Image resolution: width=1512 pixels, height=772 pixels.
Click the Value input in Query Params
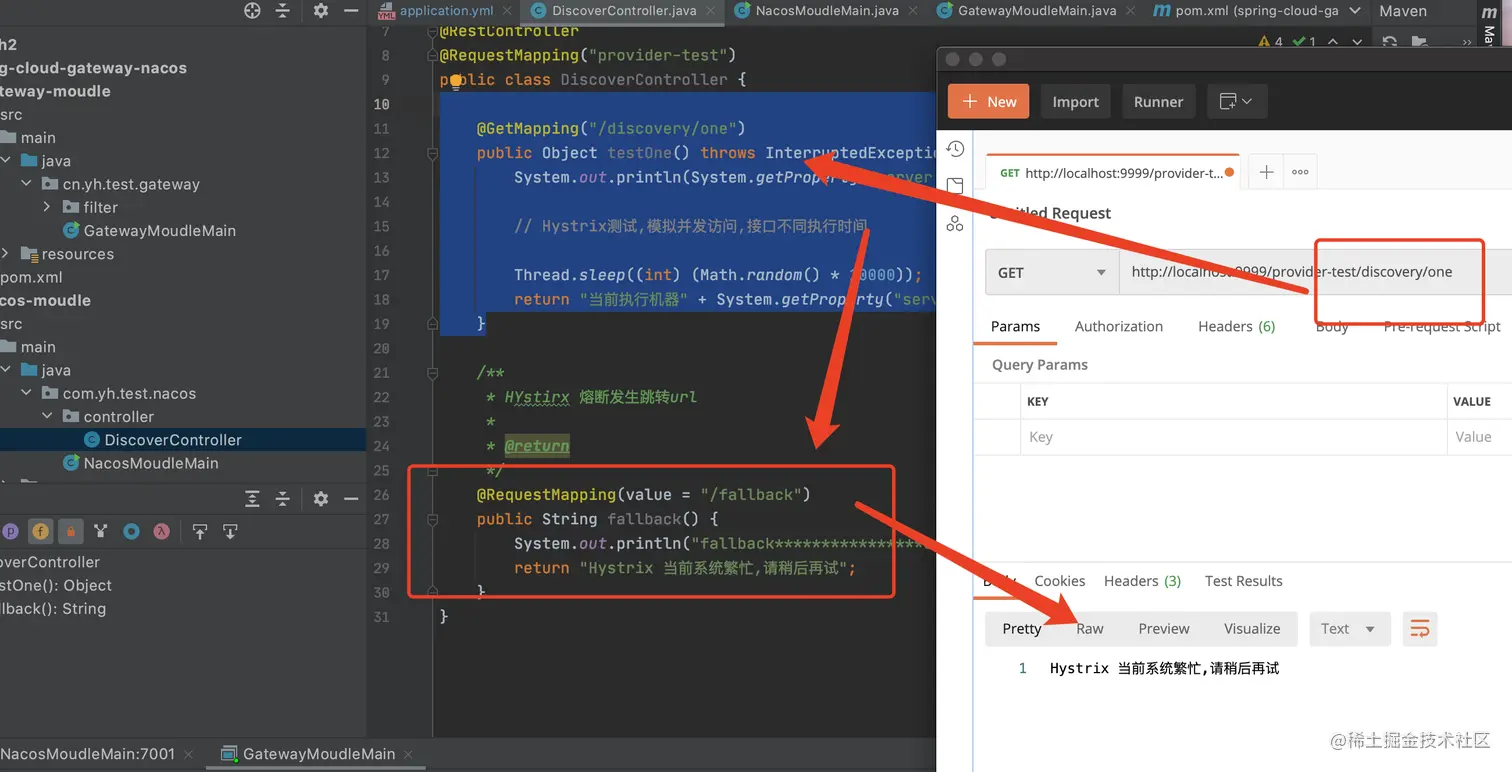tap(1480, 437)
